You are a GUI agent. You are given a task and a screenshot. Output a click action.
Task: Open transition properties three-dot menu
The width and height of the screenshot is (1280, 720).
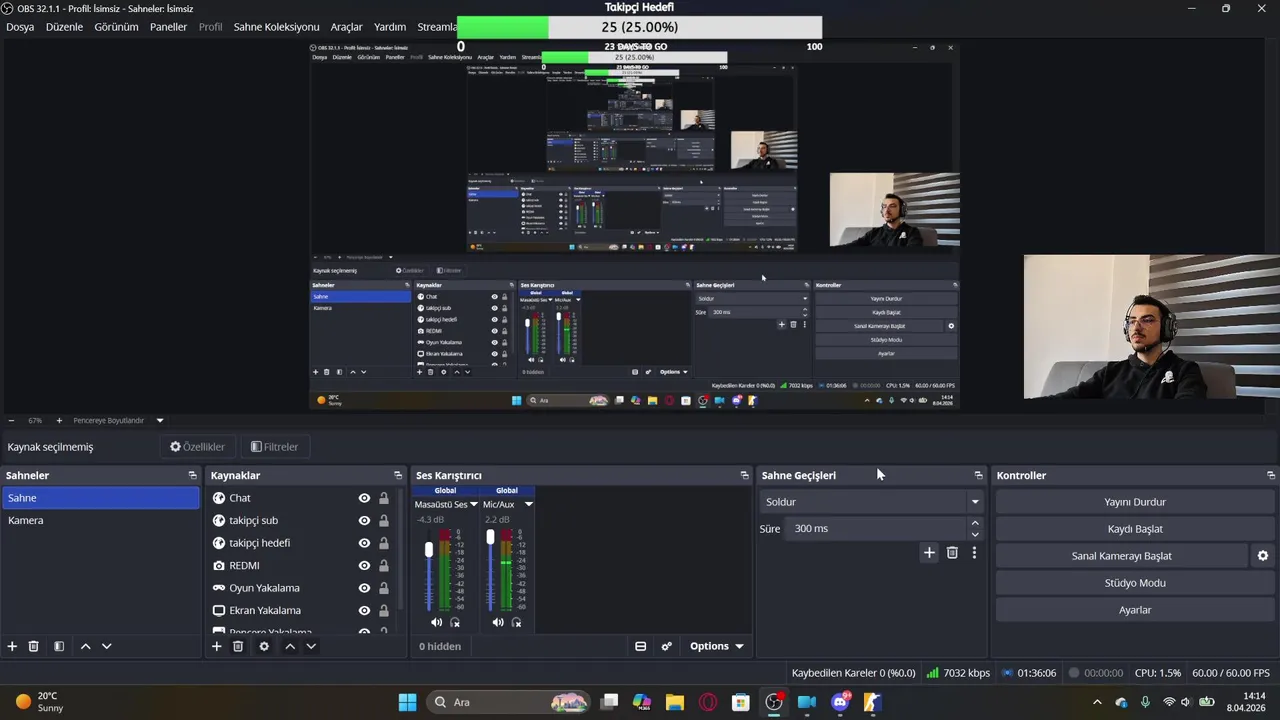[x=974, y=552]
